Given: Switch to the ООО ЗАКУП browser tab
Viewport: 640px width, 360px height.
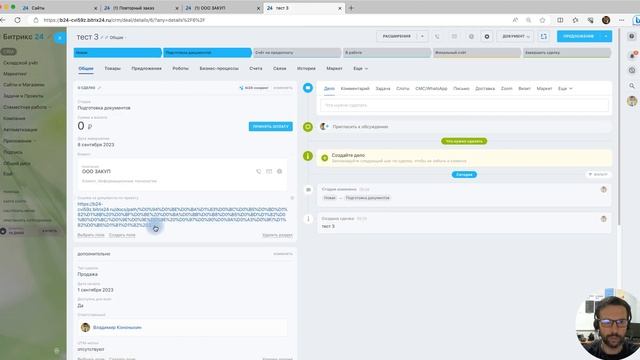Looking at the screenshot, I should click(x=222, y=8).
